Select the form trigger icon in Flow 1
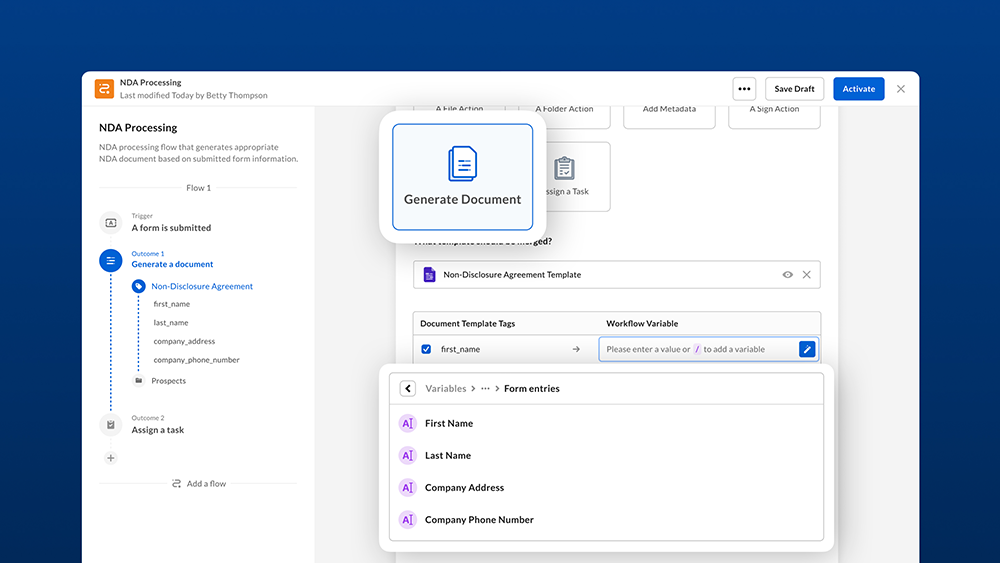Image resolution: width=1000 pixels, height=563 pixels. pos(110,223)
